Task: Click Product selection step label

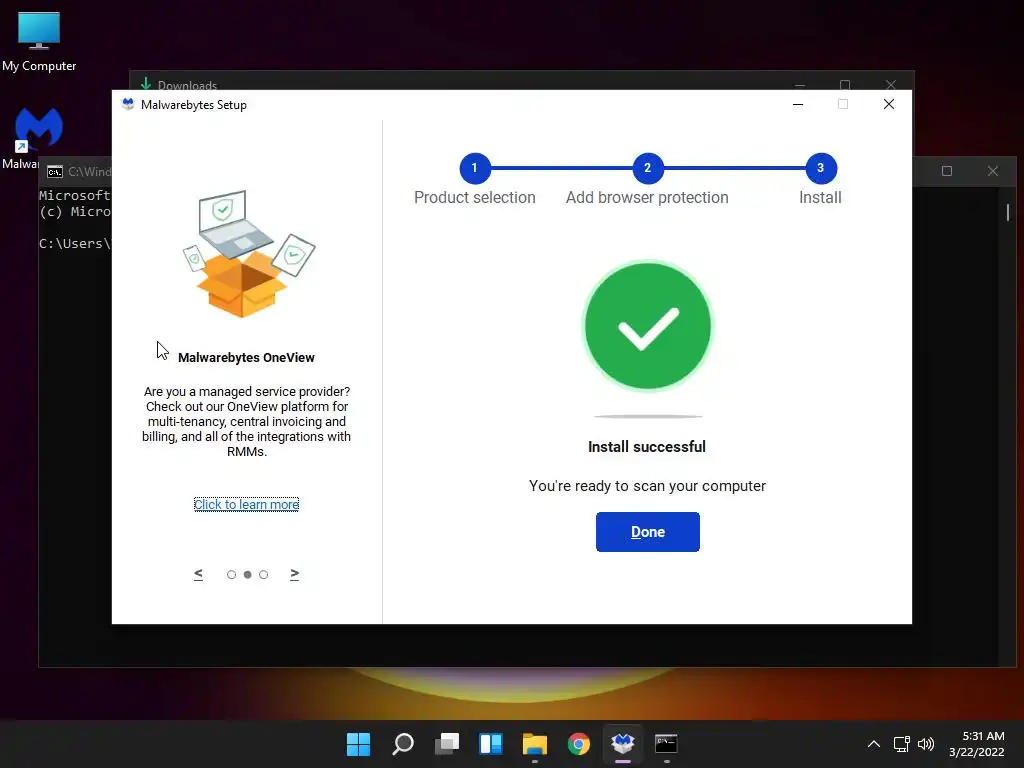Action: point(475,197)
